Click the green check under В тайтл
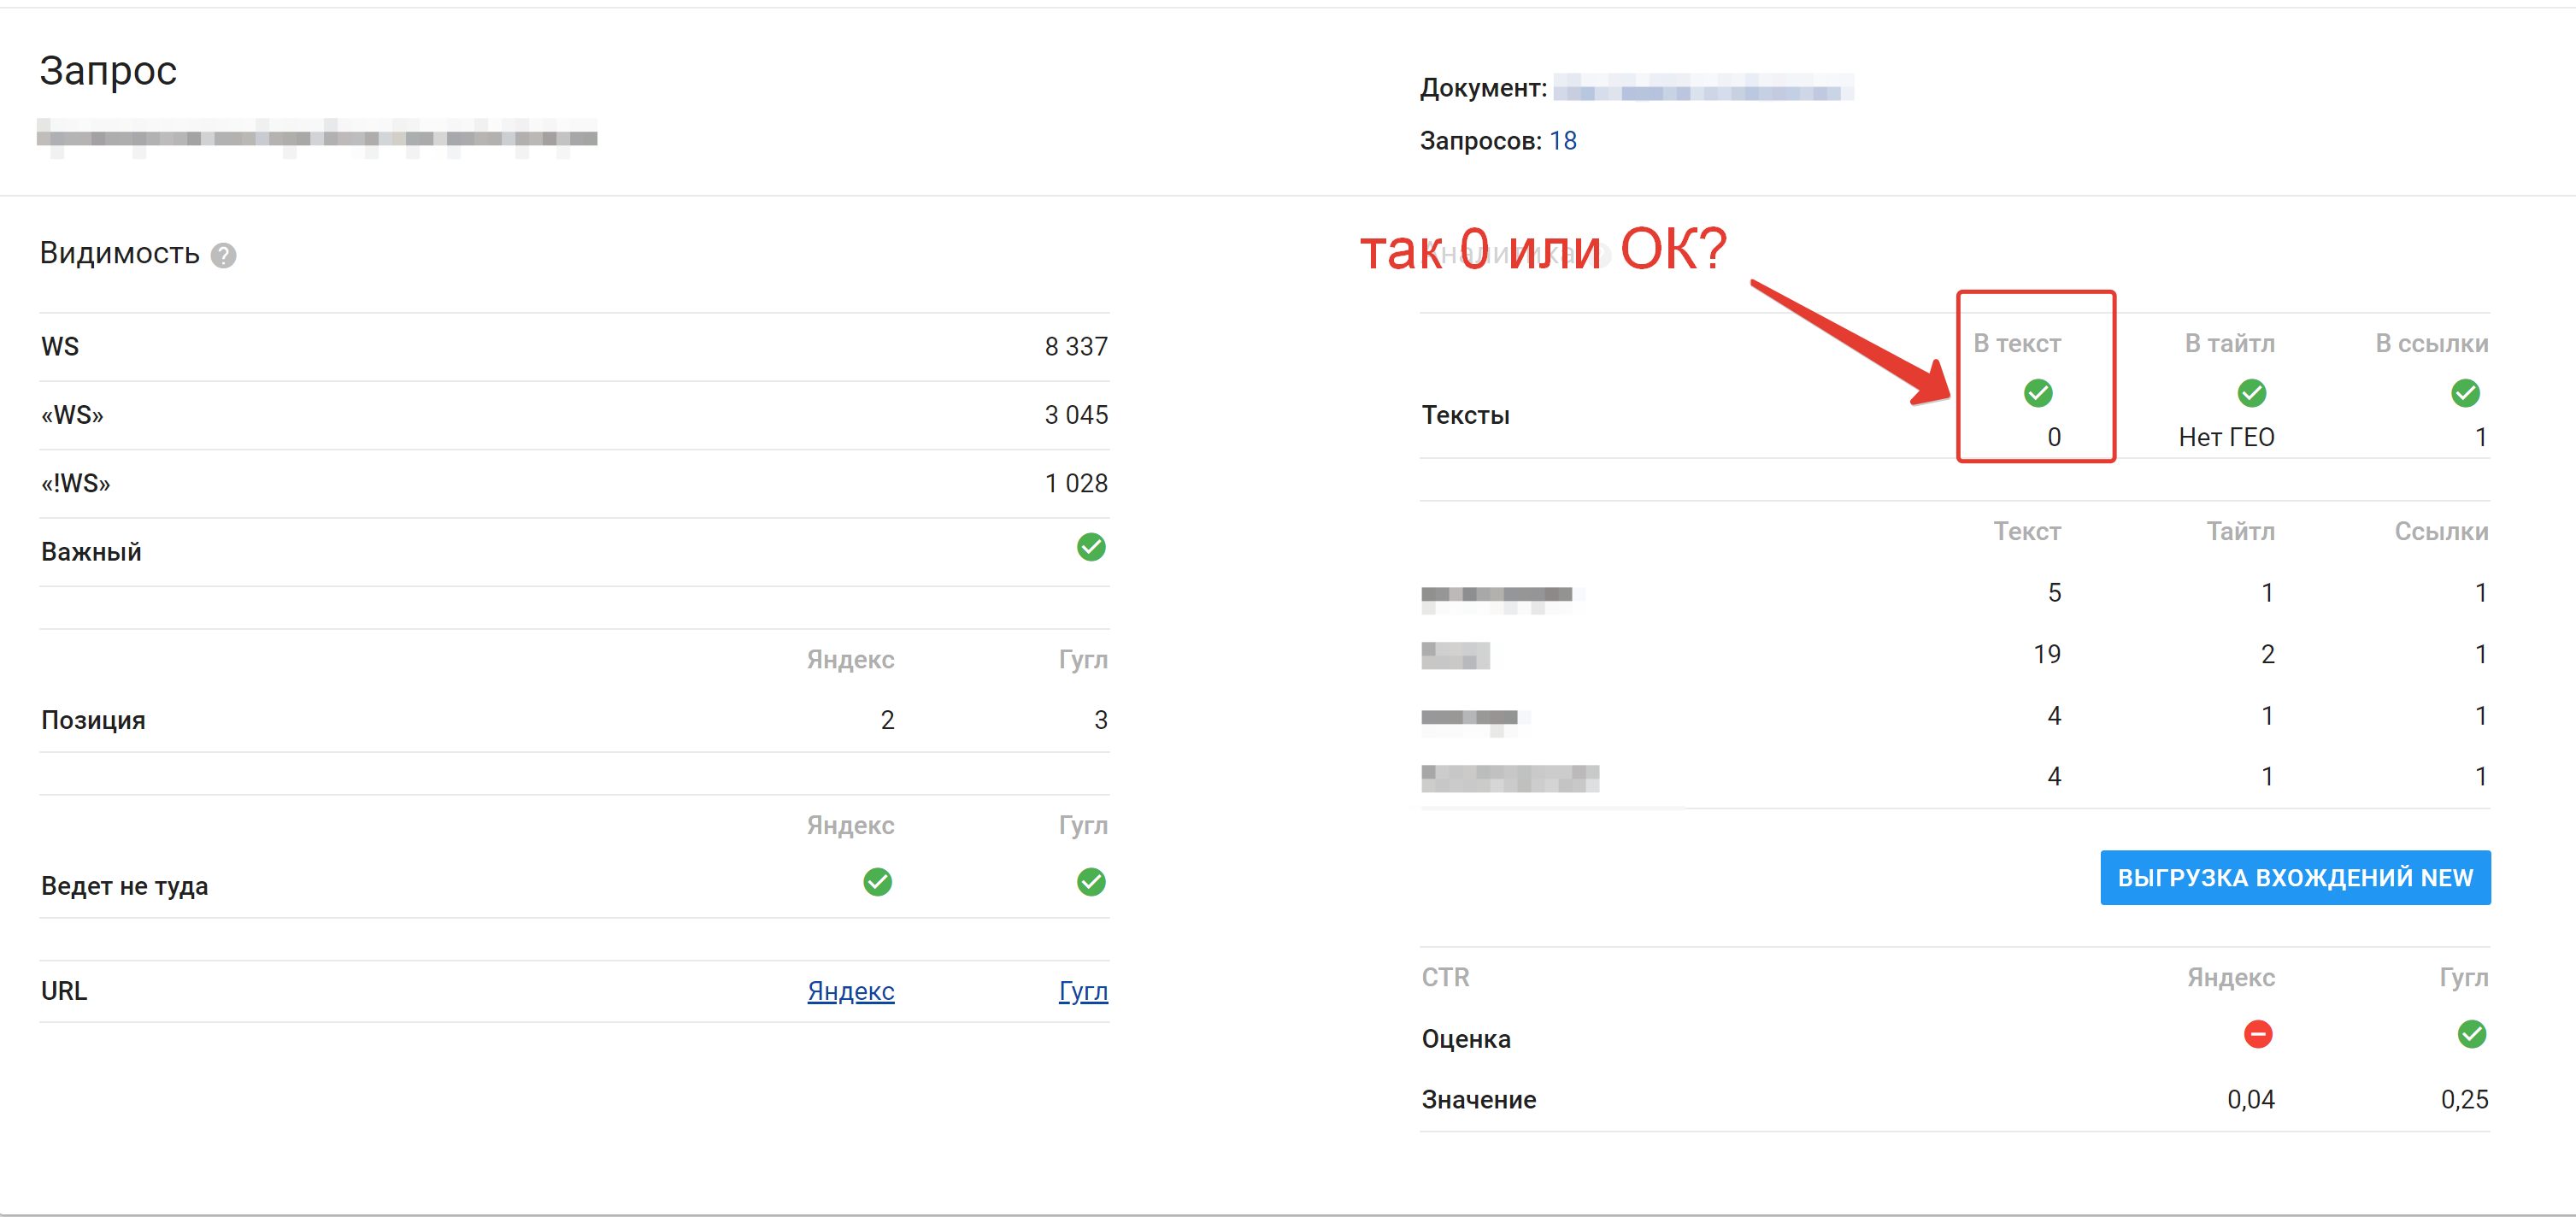 pyautogui.click(x=2251, y=393)
